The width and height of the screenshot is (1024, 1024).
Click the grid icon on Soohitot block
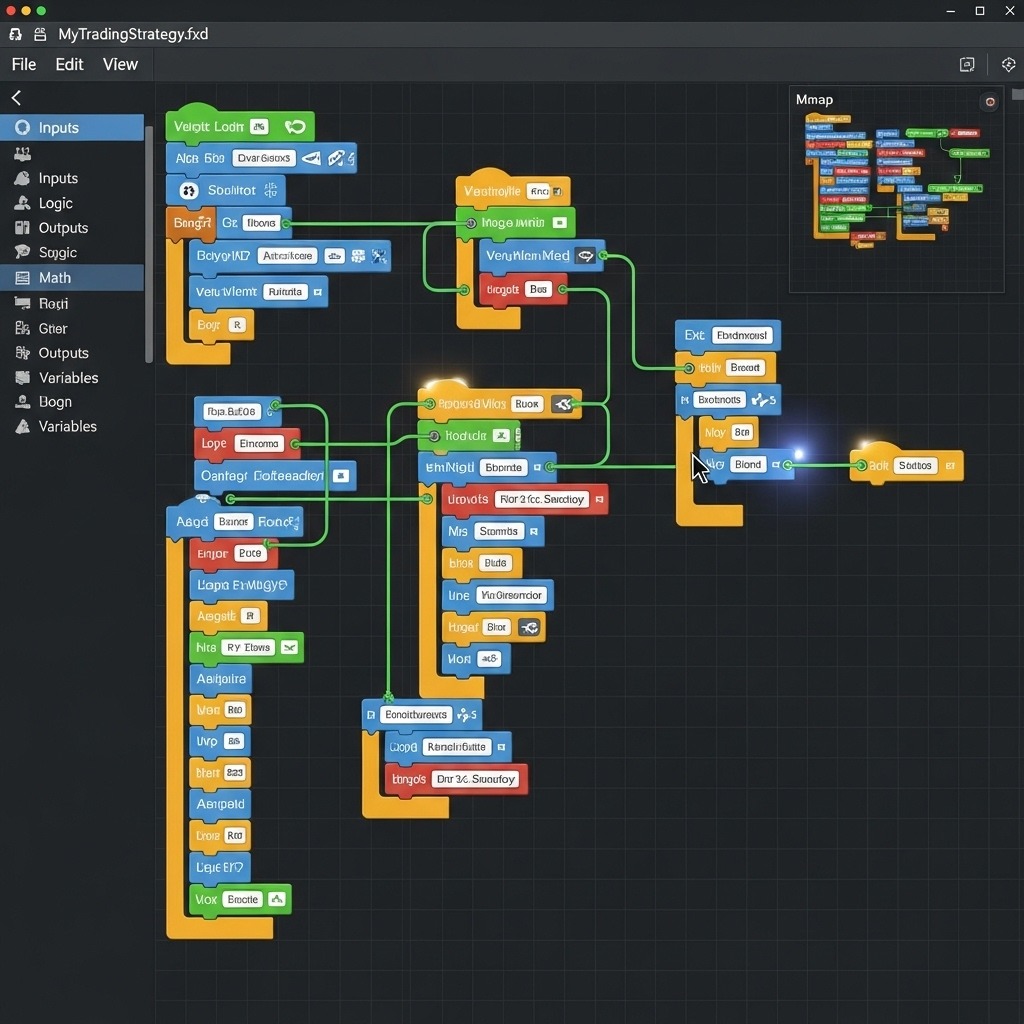[270, 190]
